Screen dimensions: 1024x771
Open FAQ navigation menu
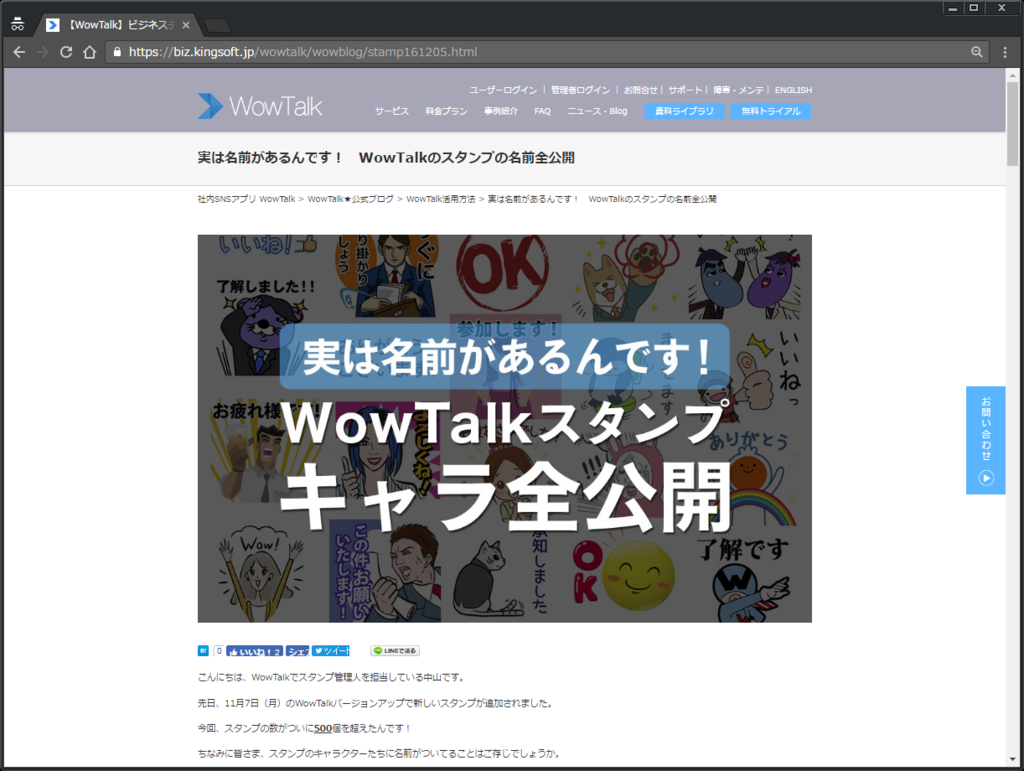point(542,111)
